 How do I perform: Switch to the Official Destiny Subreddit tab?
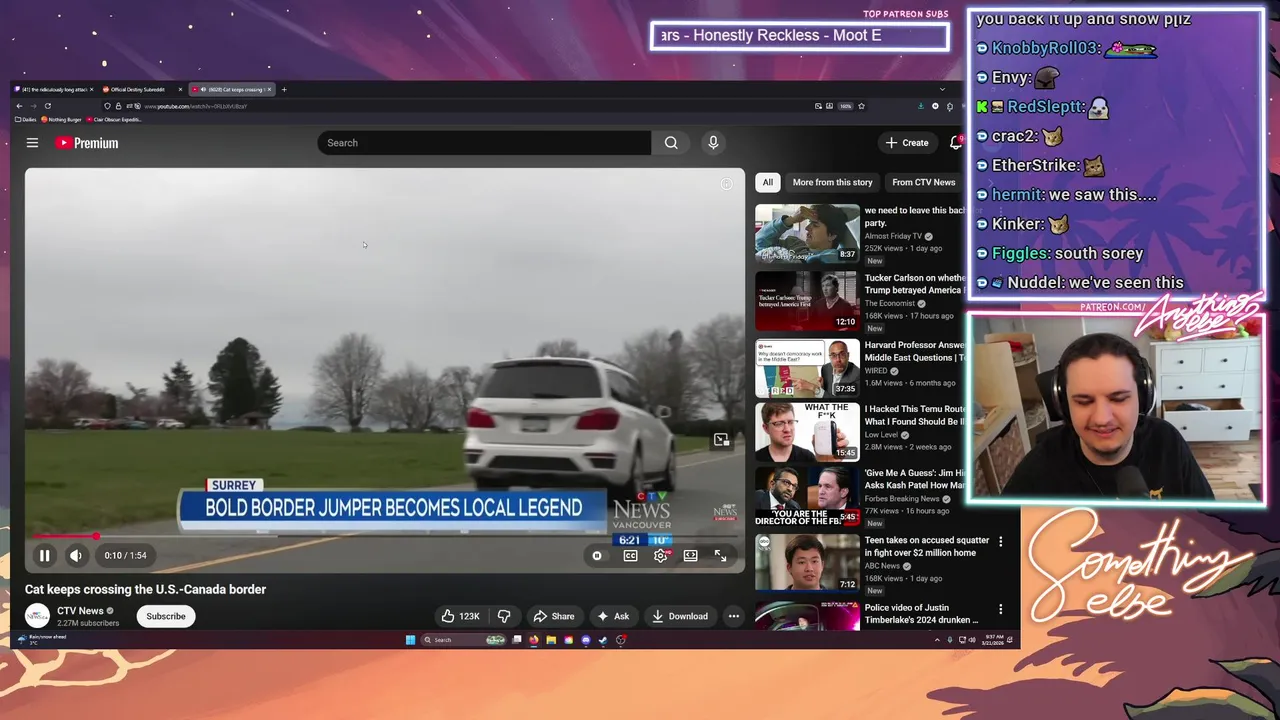pos(143,90)
